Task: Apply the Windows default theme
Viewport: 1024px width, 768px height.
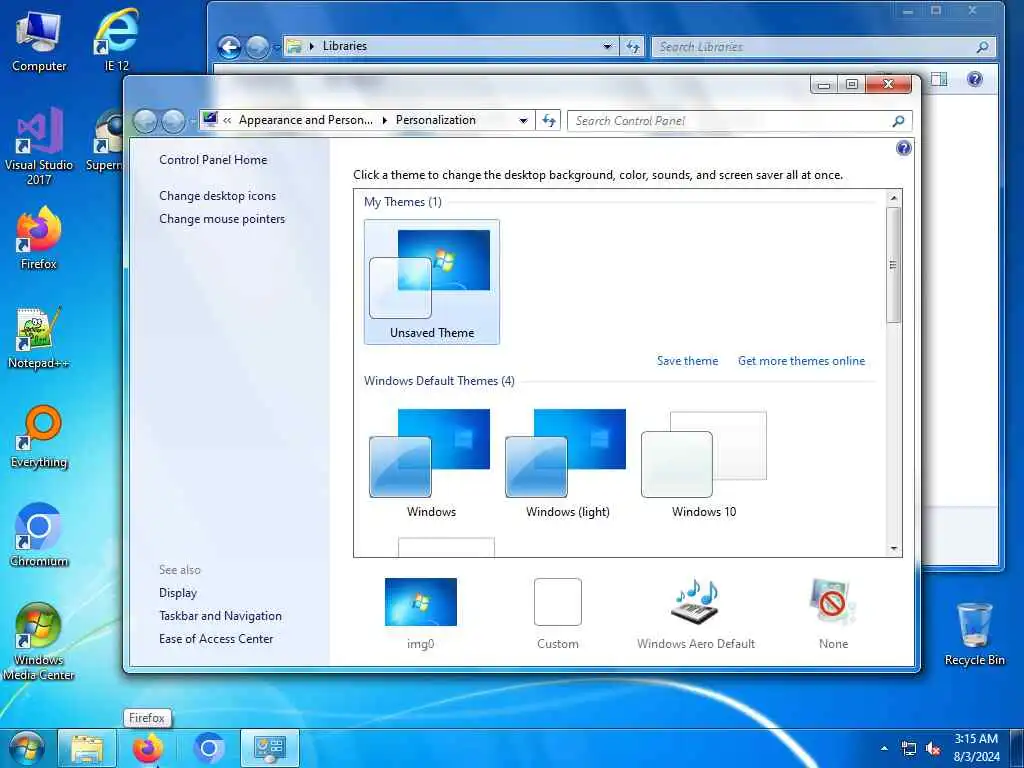Action: click(x=431, y=462)
